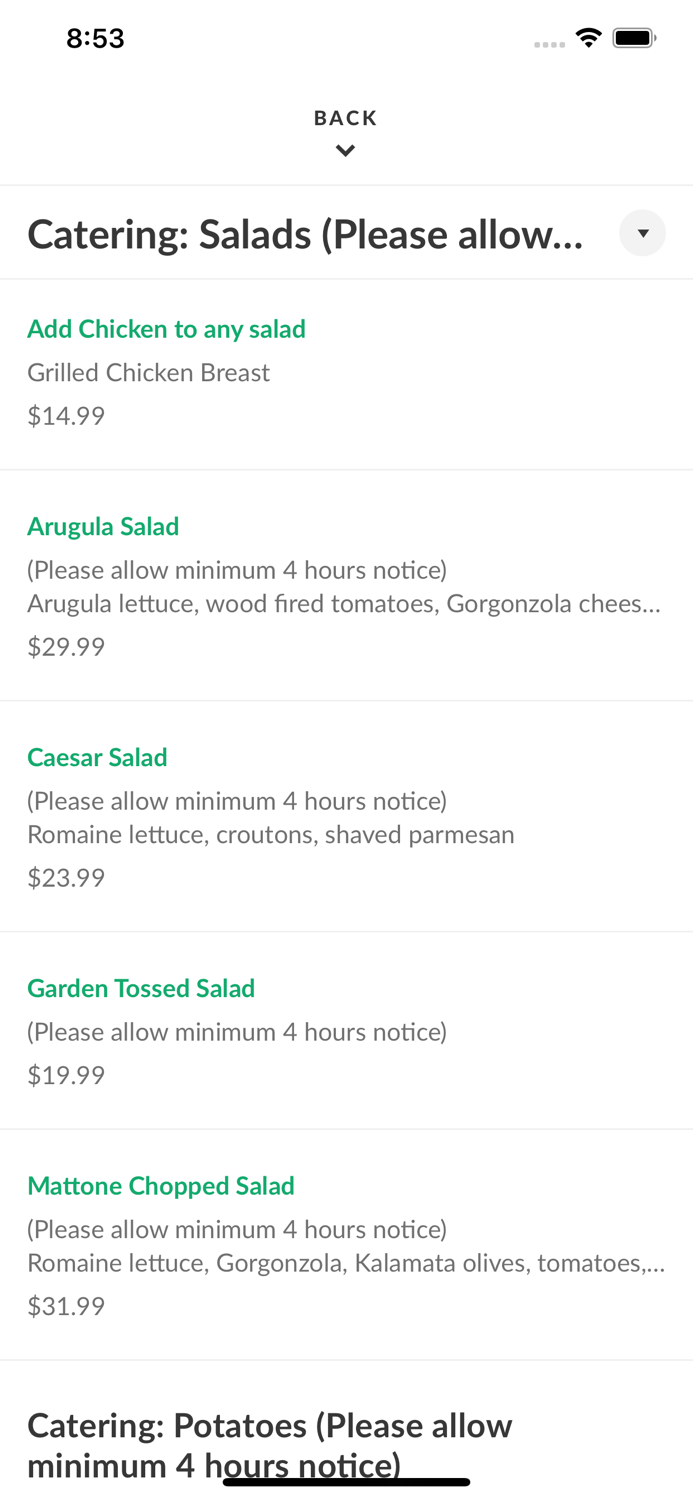Select the Caesar Salad menu entry
Viewport: 693px width, 1500px height.
[97, 758]
